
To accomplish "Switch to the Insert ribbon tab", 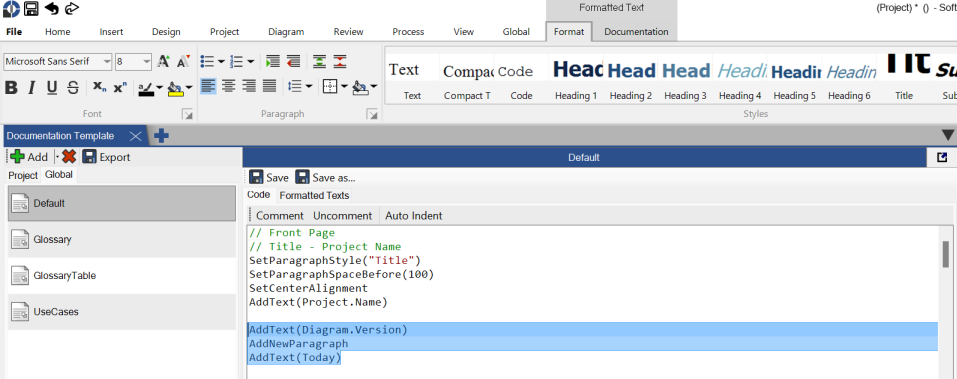I will pos(111,32).
